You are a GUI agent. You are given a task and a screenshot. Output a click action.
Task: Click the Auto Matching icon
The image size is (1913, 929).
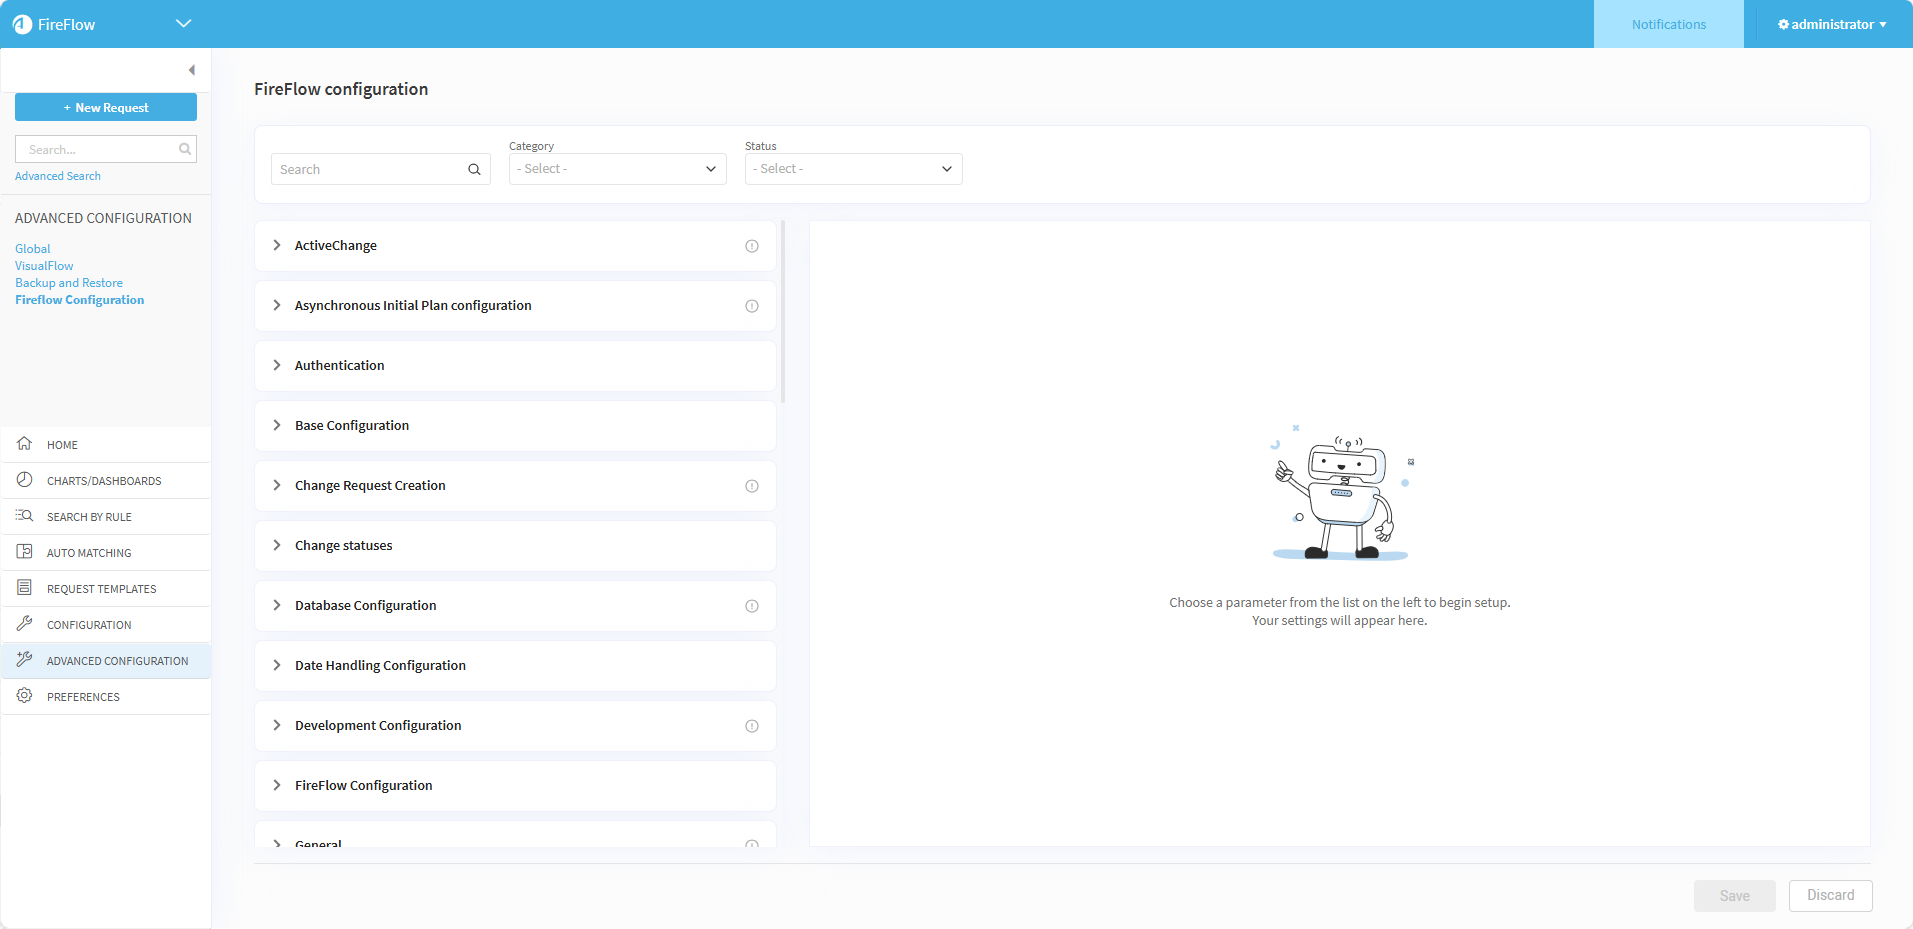point(25,552)
